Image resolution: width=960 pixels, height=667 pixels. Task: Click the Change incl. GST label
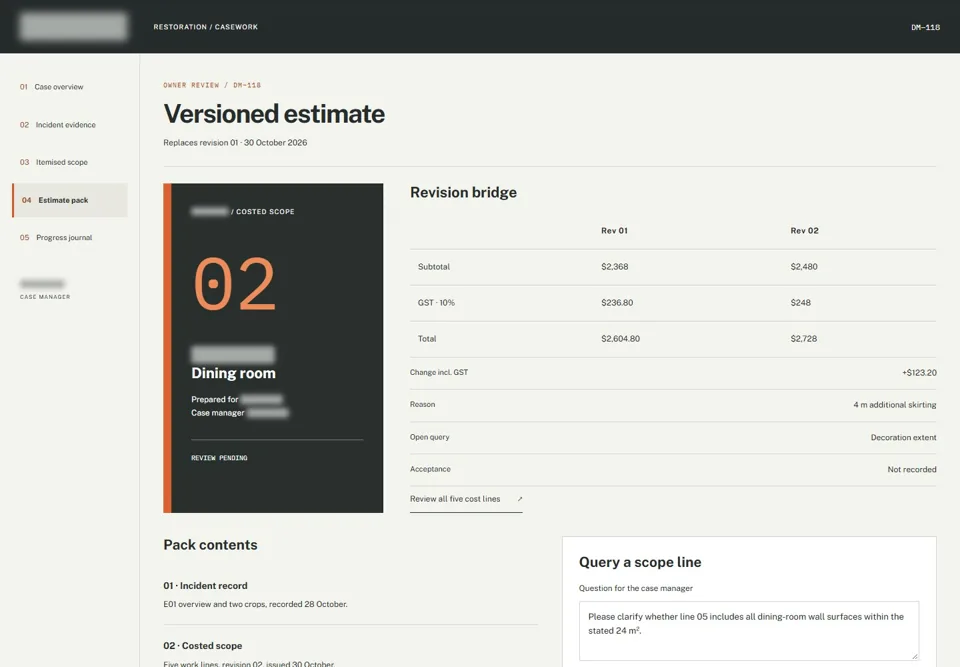tap(439, 372)
